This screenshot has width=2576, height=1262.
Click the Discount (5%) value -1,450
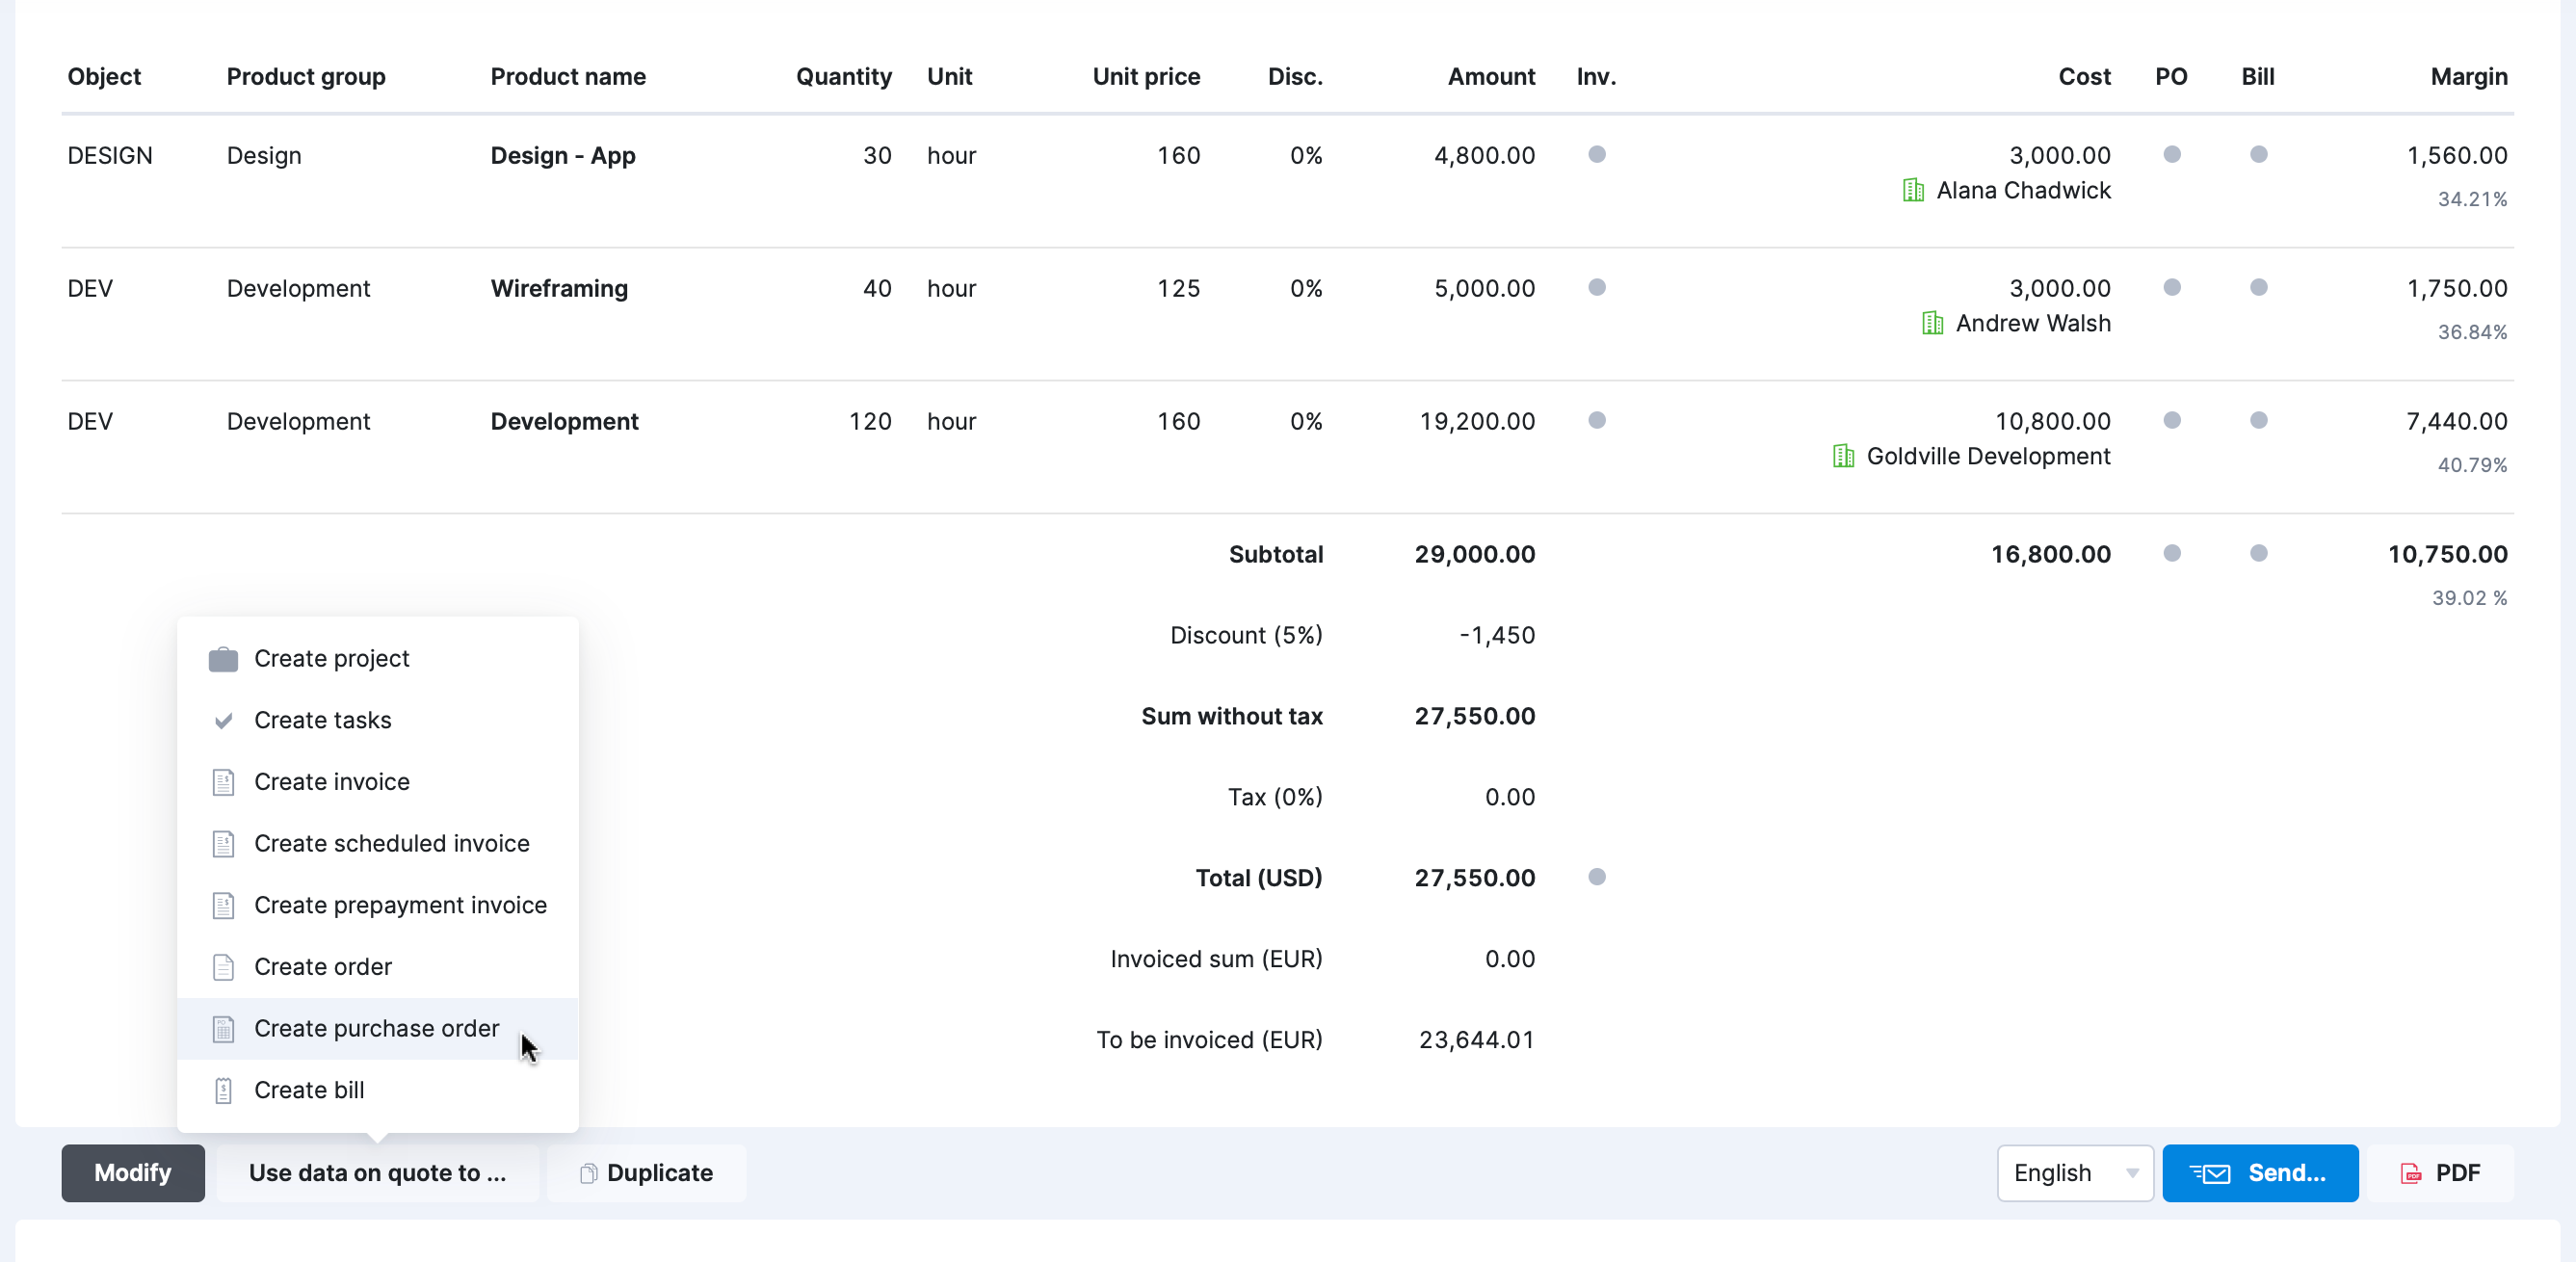pyautogui.click(x=1497, y=636)
